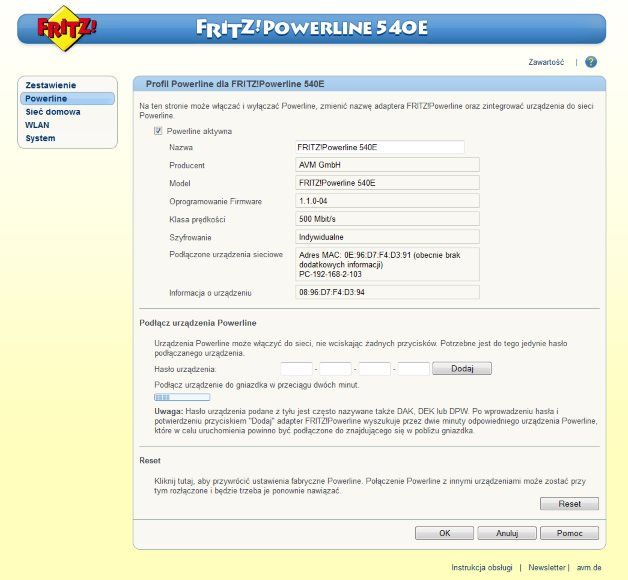Viewport: 628px width, 580px height.
Task: Click the device MAC 08:96:D7:F4:D3:94
Action: pyautogui.click(x=387, y=292)
